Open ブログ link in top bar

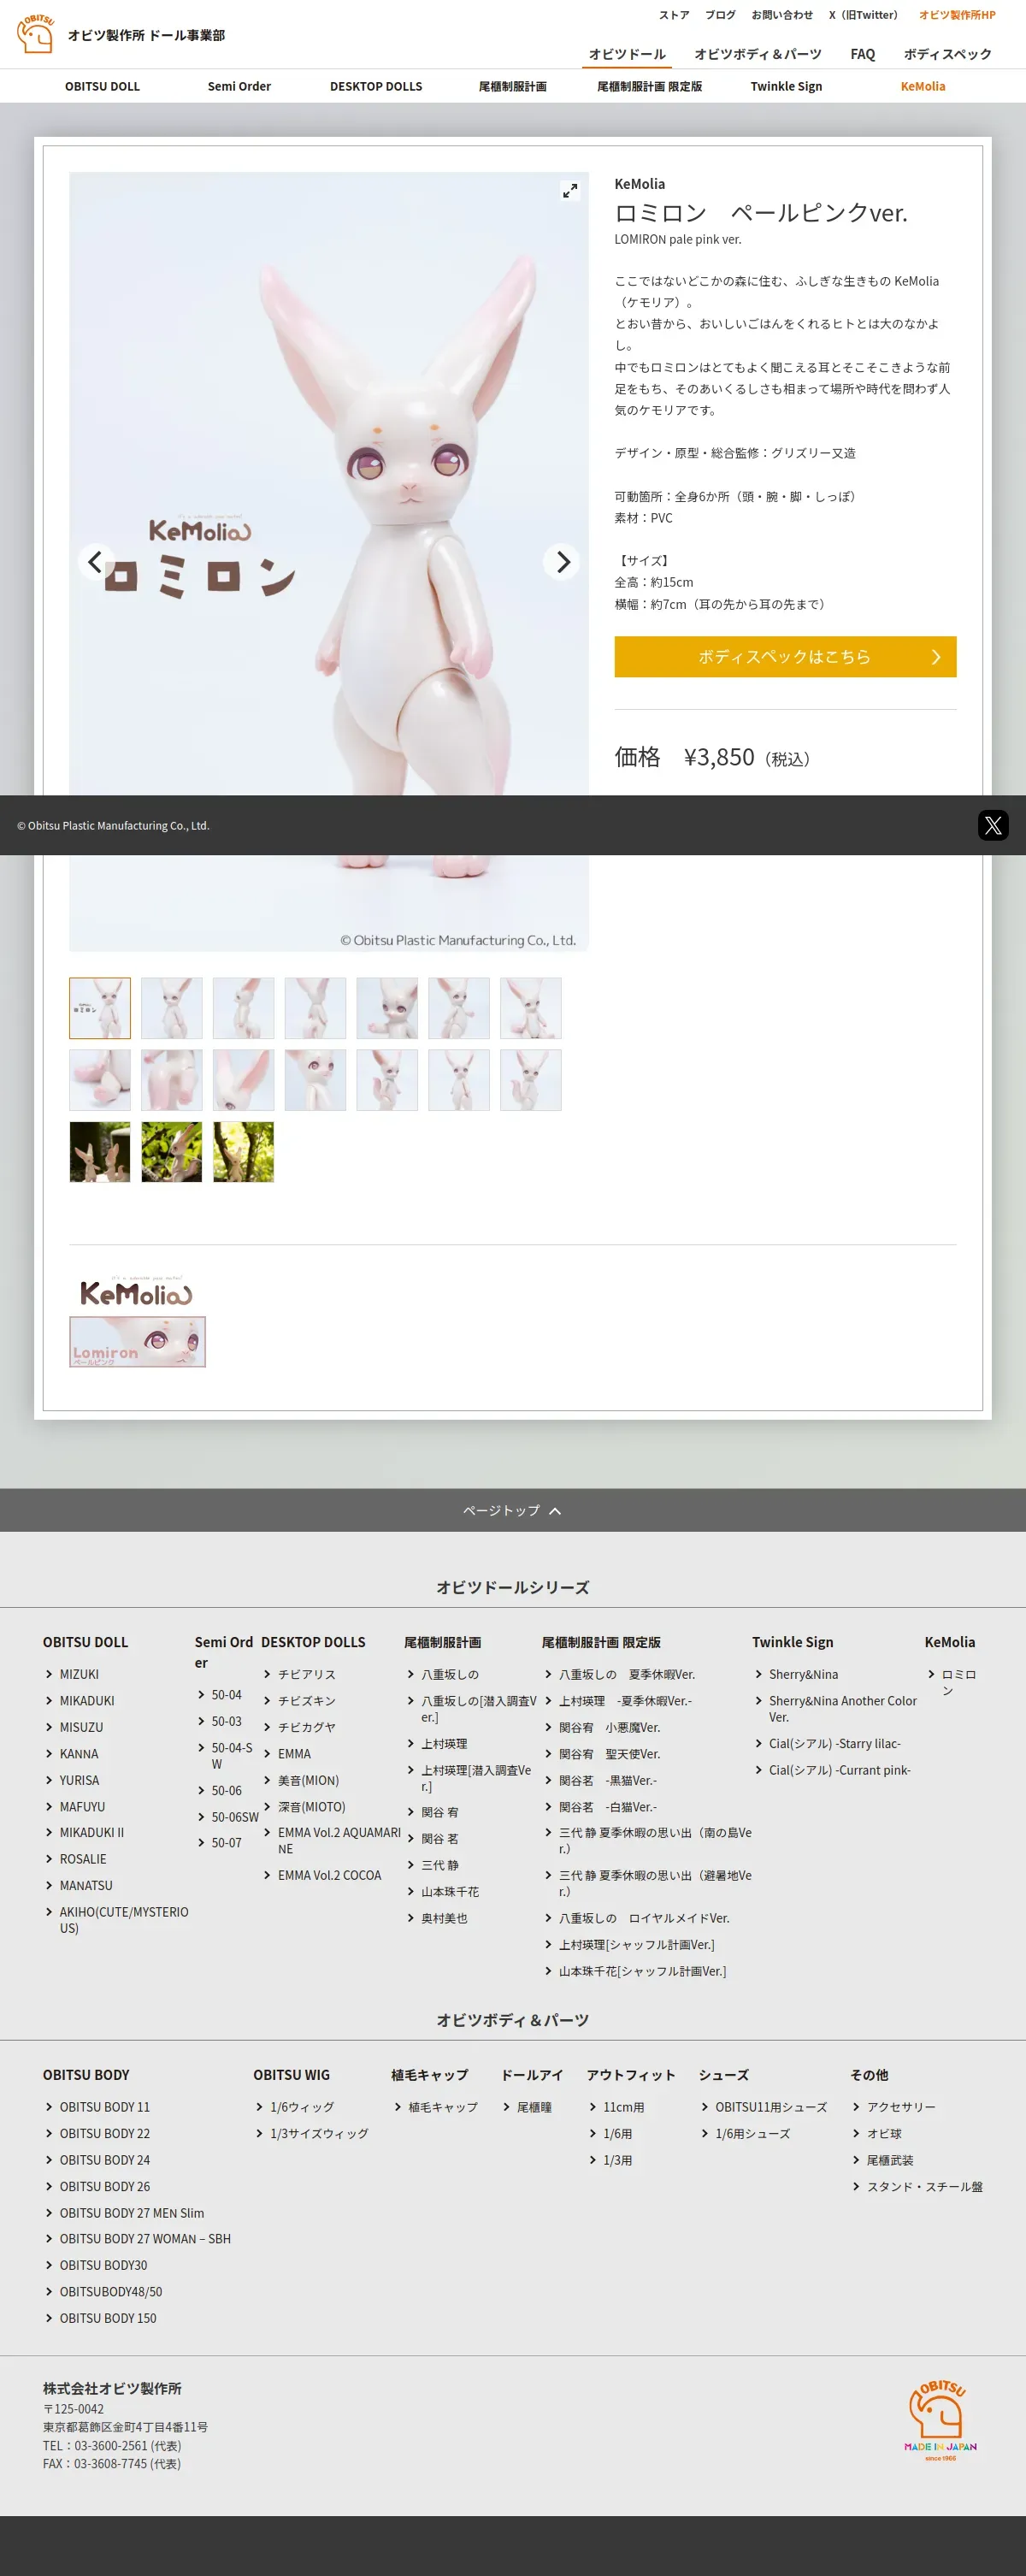pos(720,15)
